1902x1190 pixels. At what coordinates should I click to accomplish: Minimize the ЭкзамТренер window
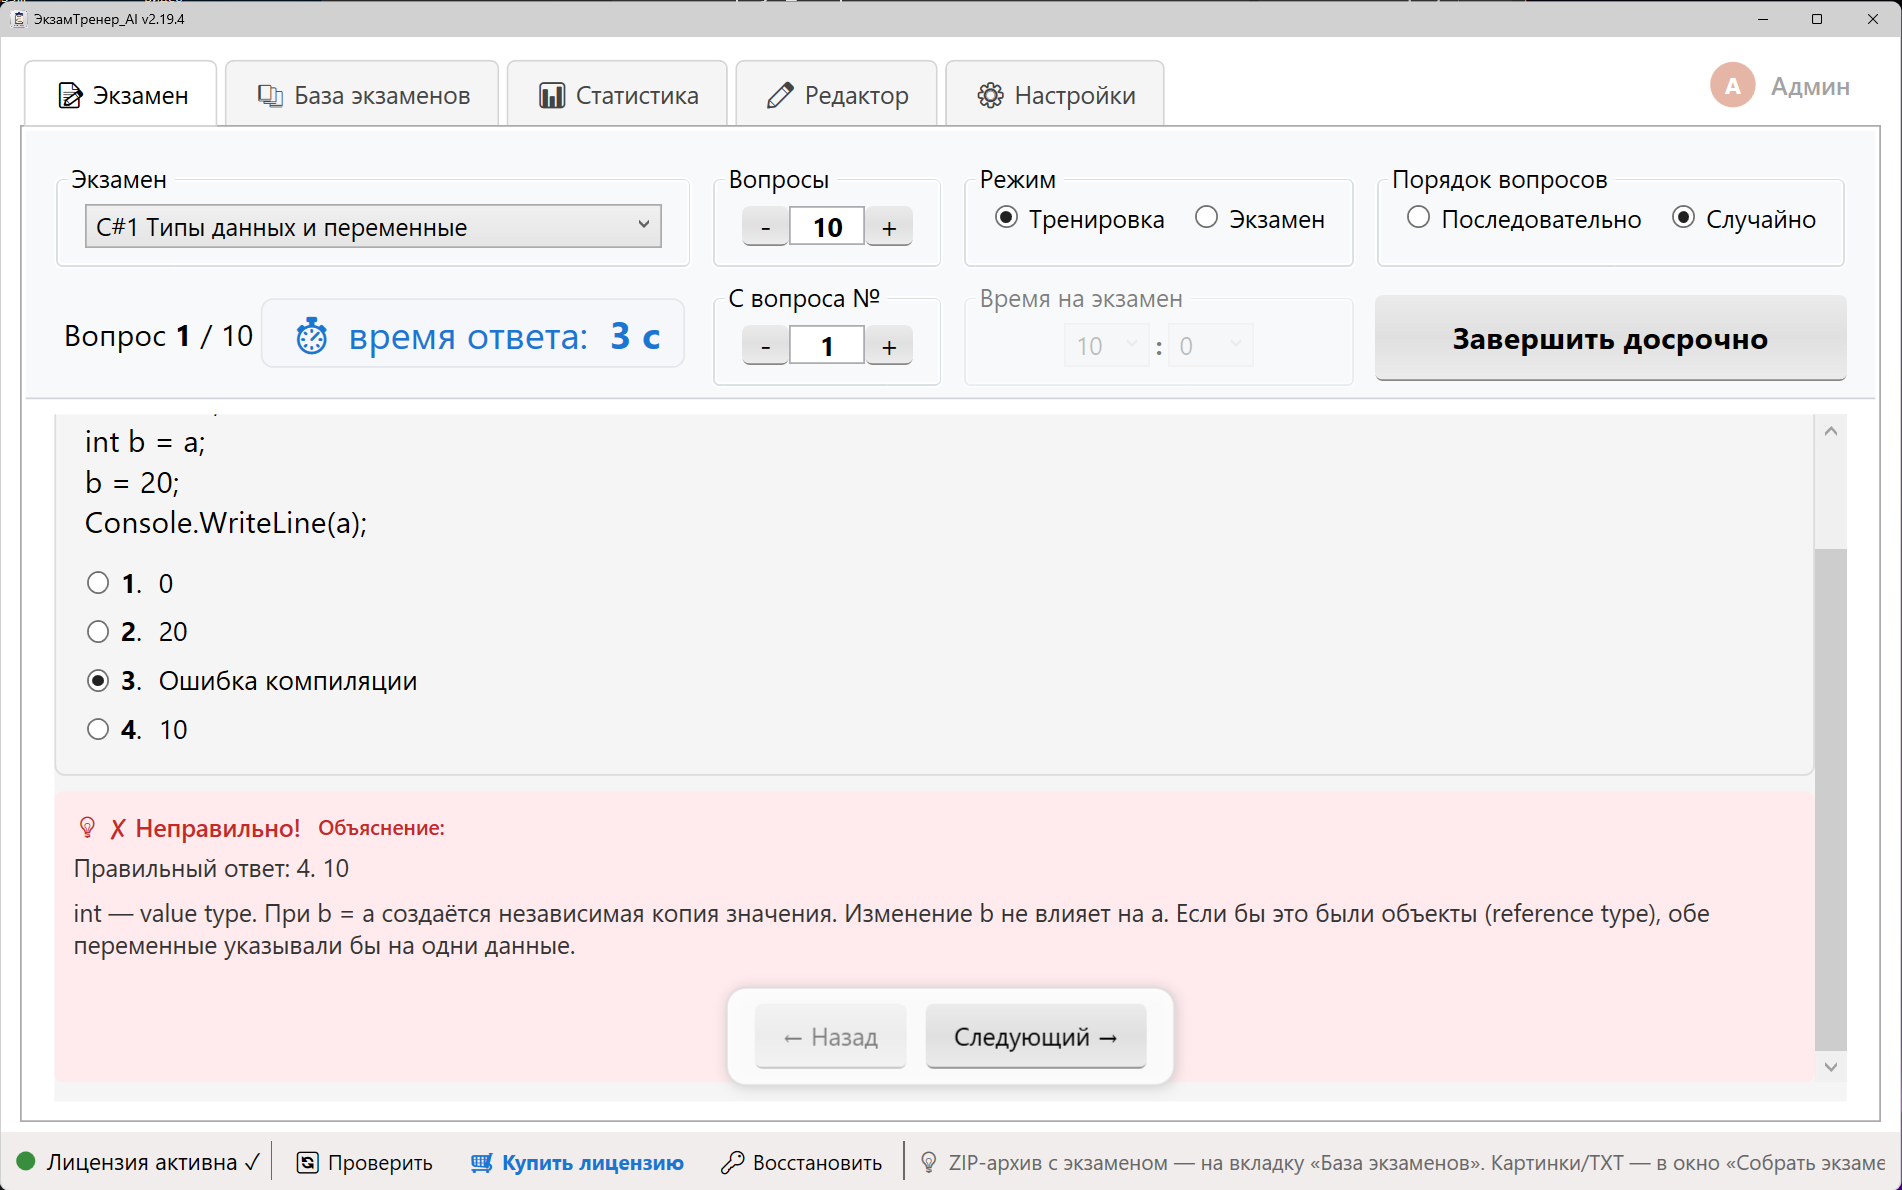1763,19
